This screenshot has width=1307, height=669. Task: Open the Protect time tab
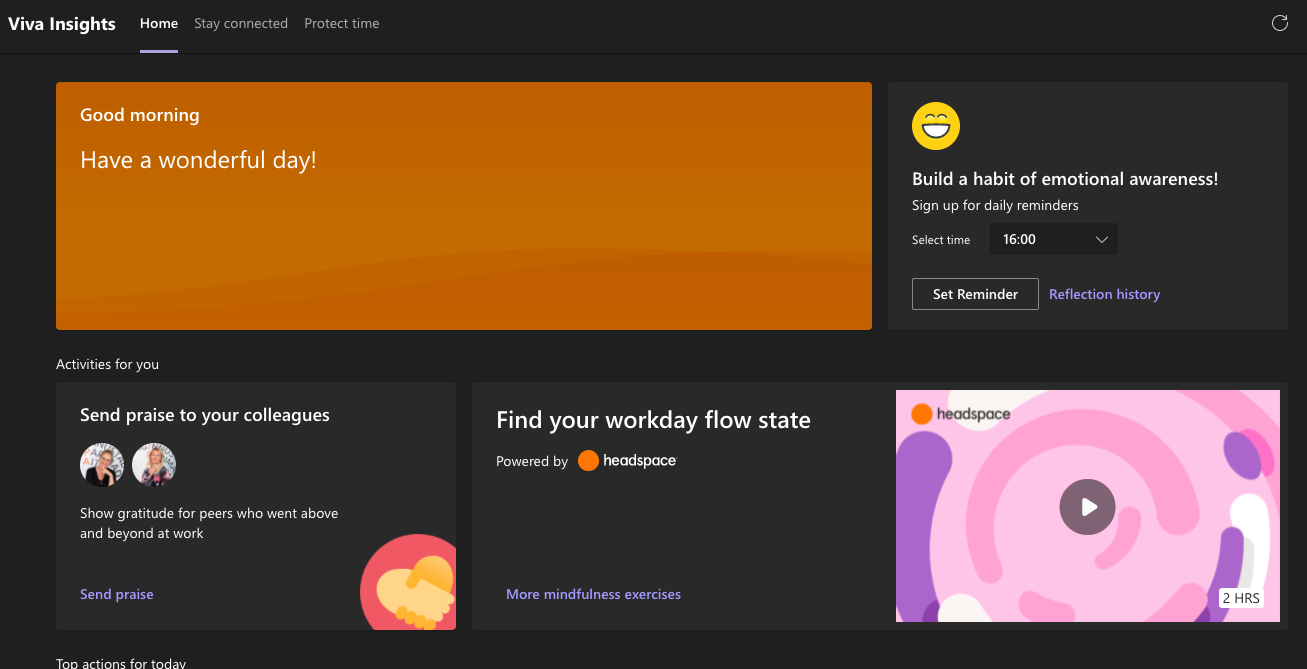[342, 24]
